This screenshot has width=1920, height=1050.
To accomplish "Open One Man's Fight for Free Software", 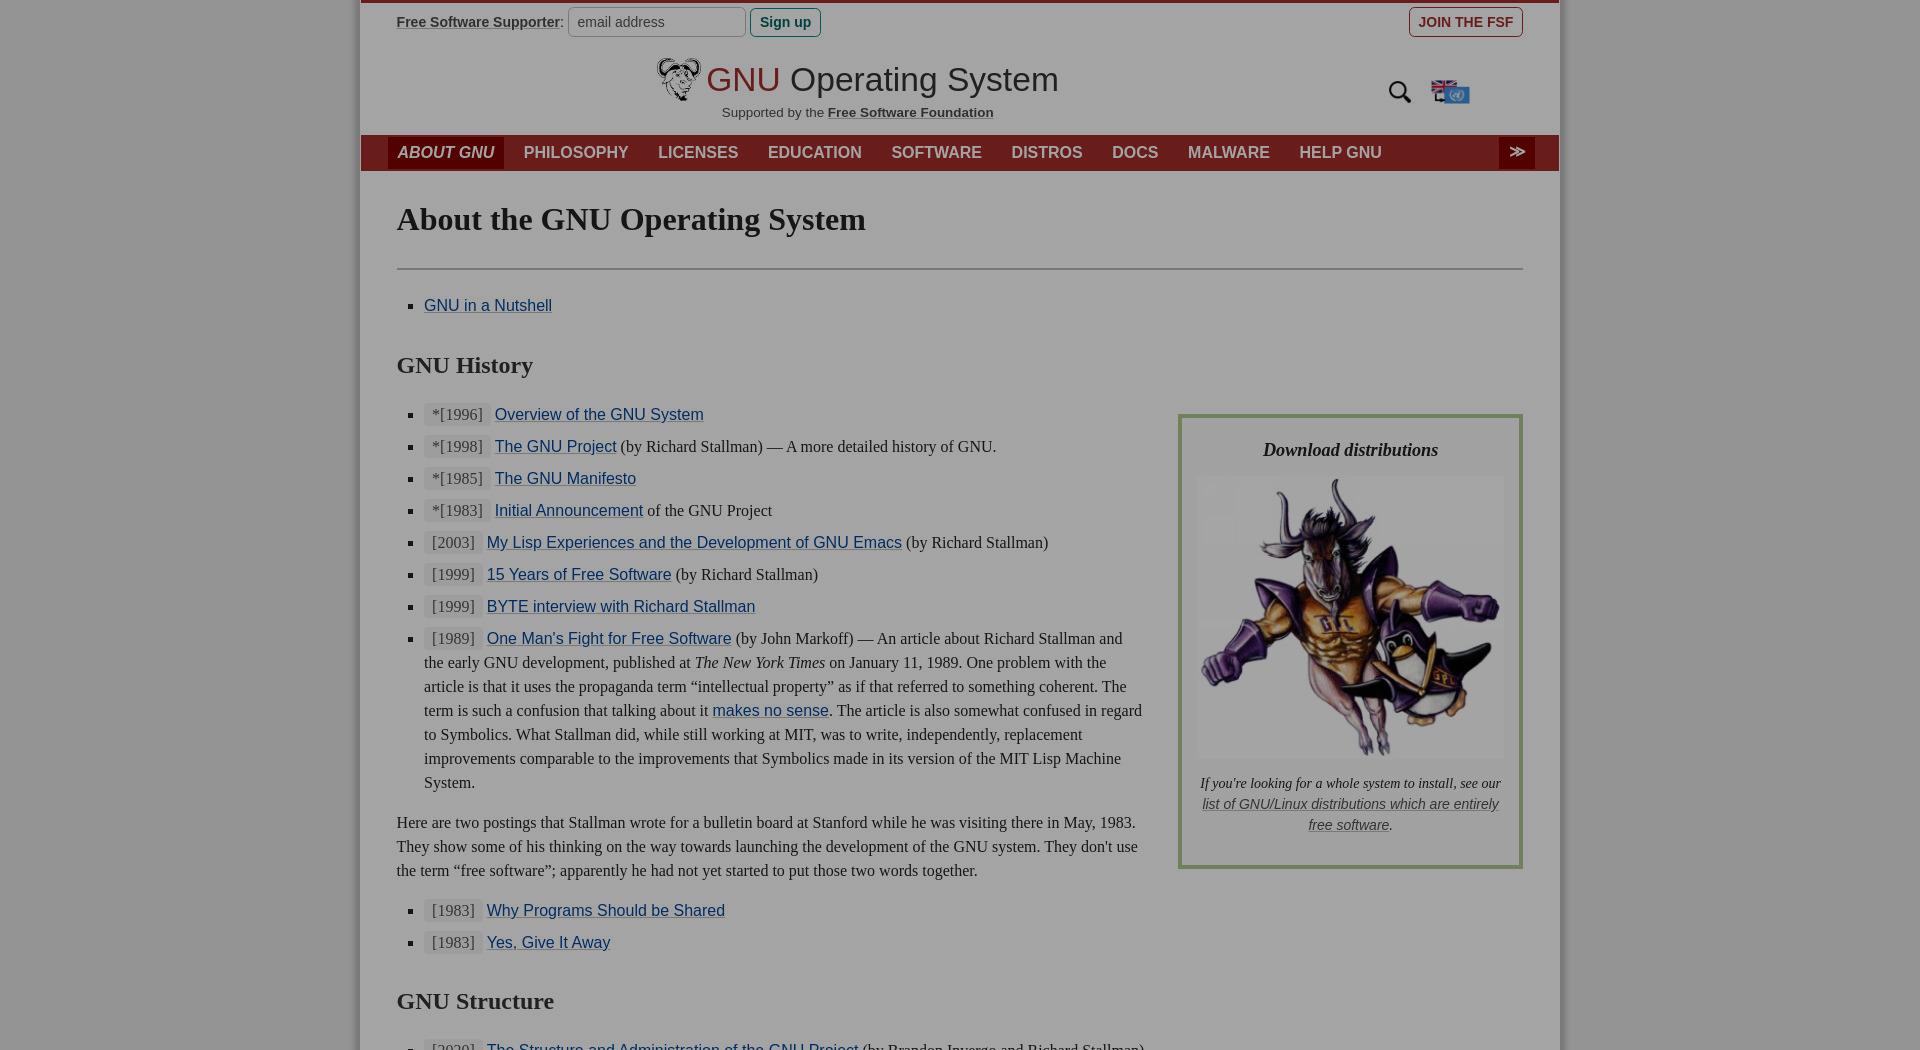I will coord(608,639).
